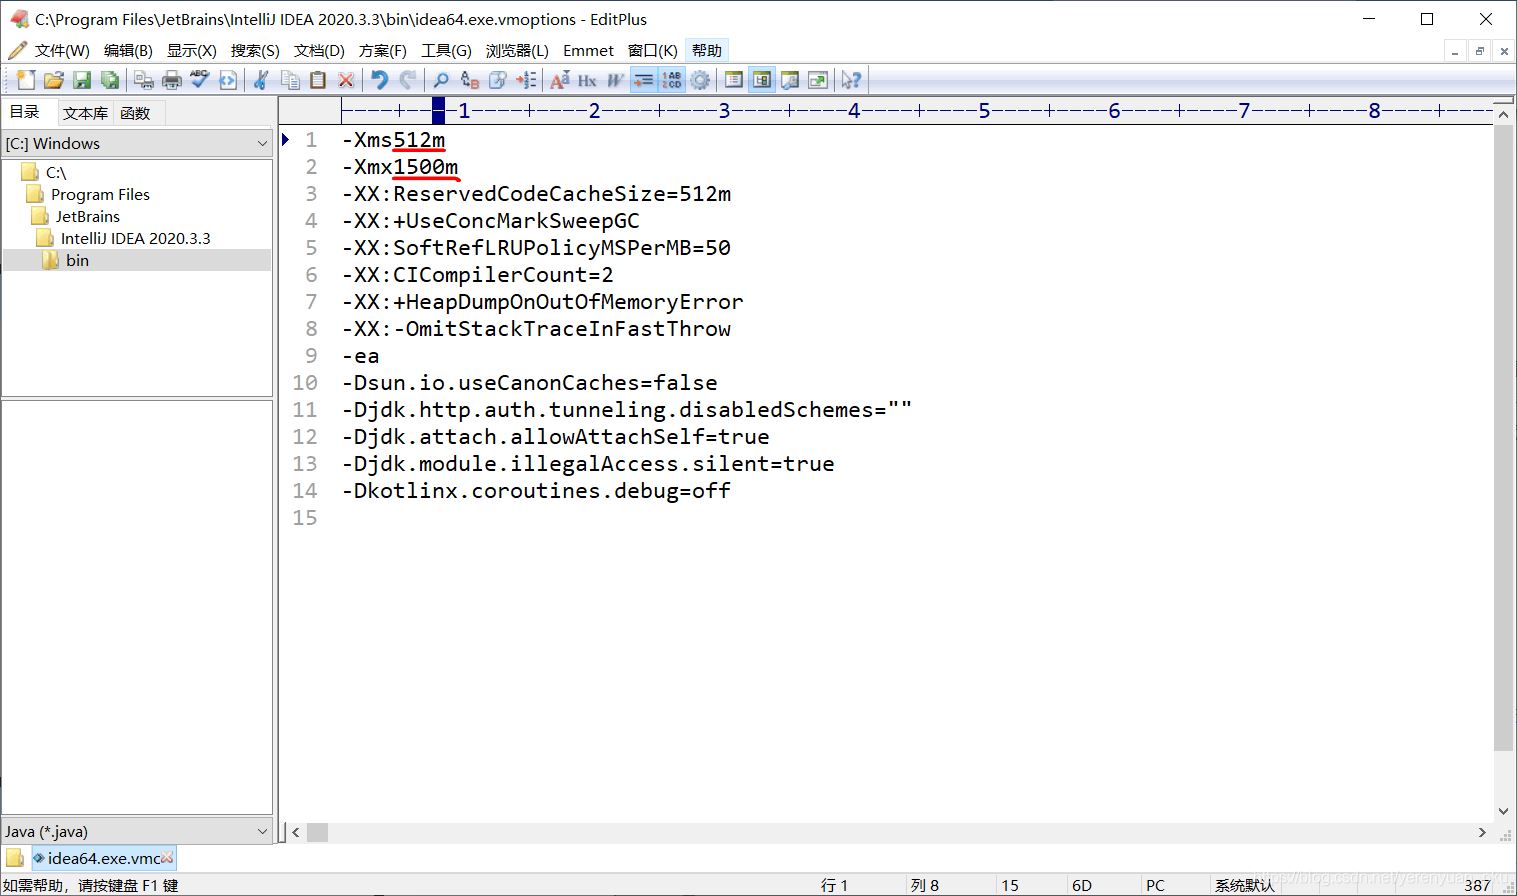Screen dimensions: 1517x896
Task: Open Find with the magnifier icon
Action: (441, 80)
